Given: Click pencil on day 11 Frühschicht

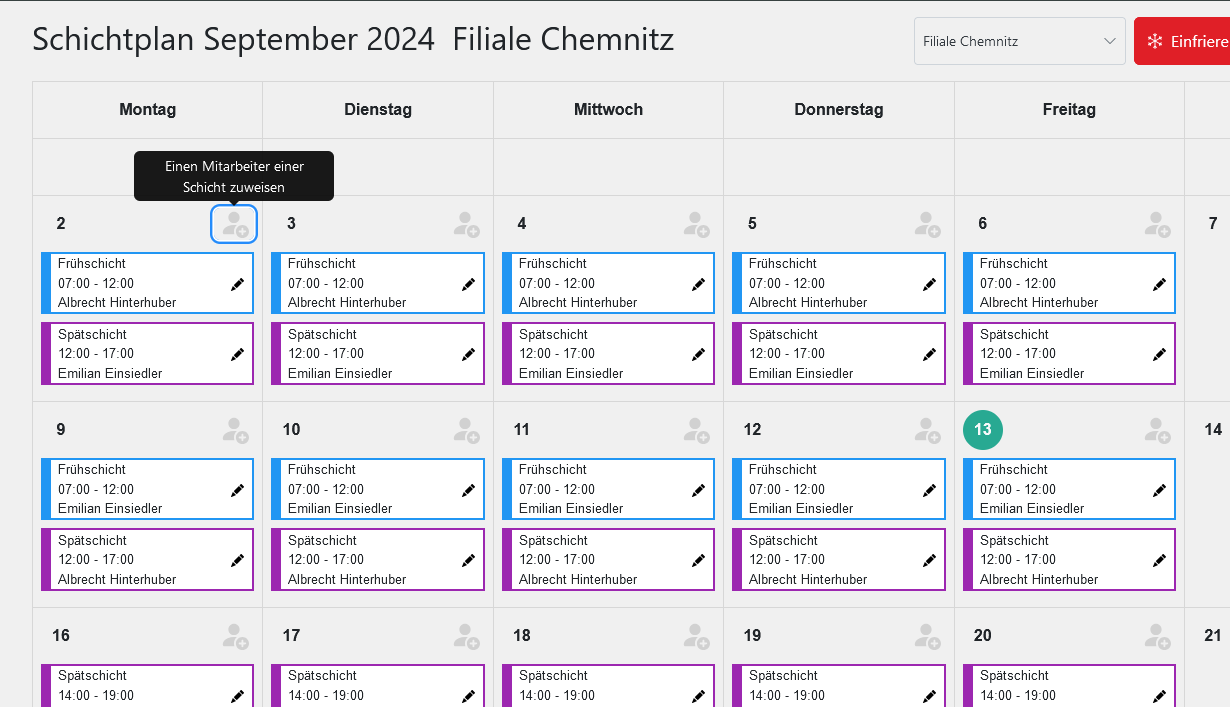Looking at the screenshot, I should tap(698, 490).
